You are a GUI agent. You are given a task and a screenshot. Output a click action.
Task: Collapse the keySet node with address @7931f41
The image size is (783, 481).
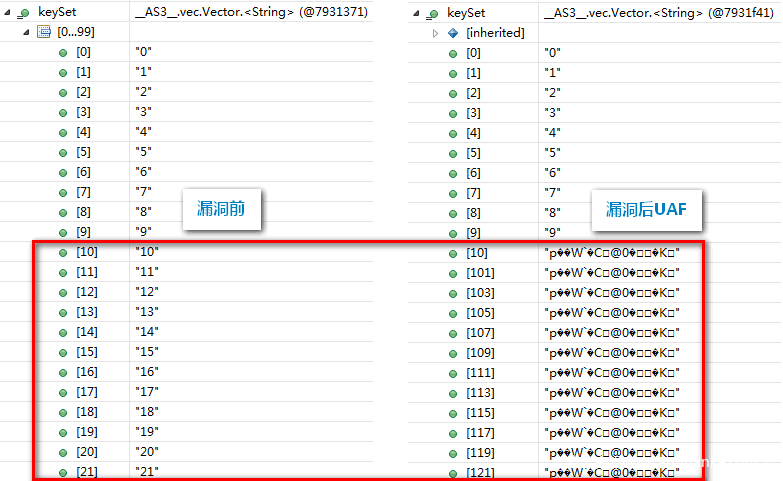[x=416, y=13]
